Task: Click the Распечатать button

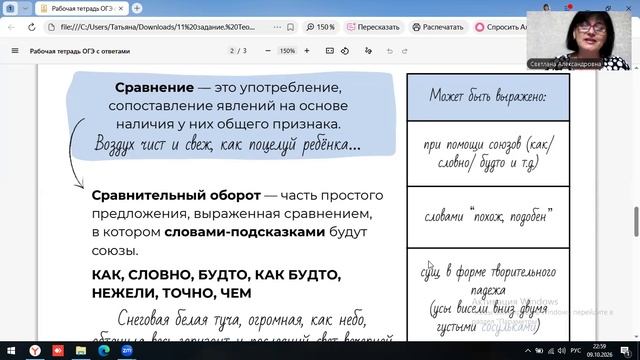Action: (438, 27)
